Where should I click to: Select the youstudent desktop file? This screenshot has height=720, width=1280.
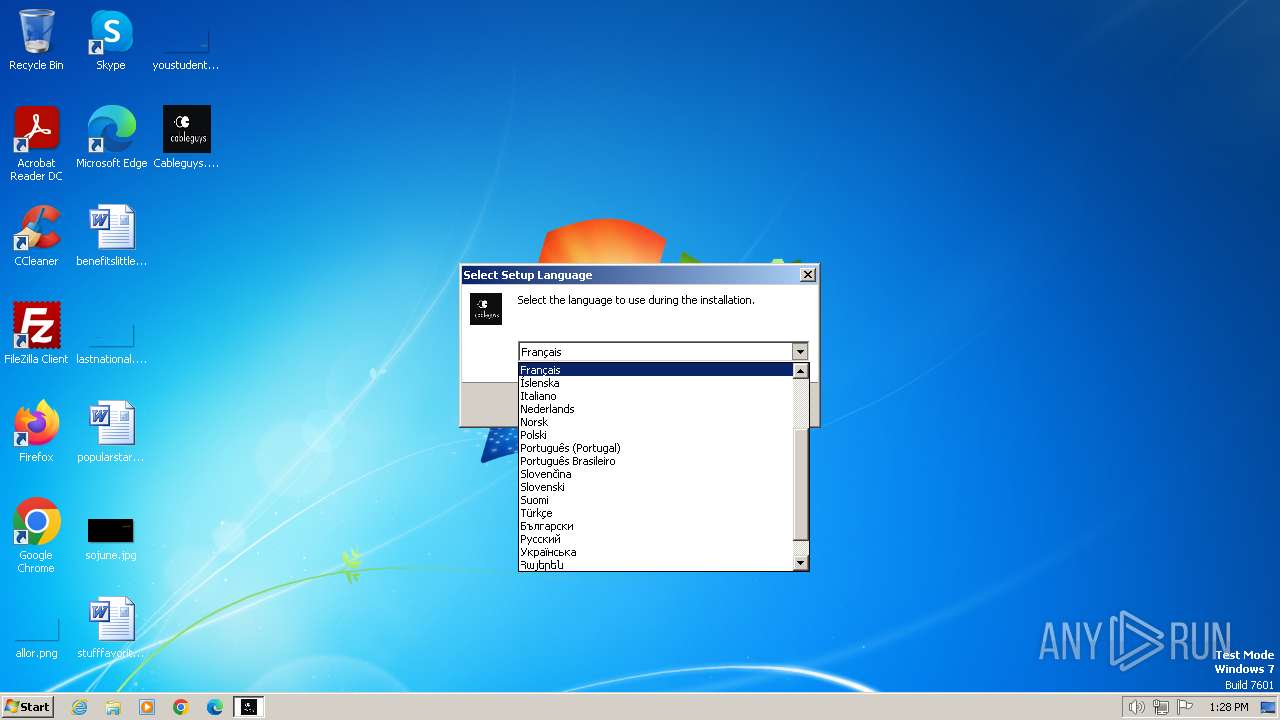(186, 40)
